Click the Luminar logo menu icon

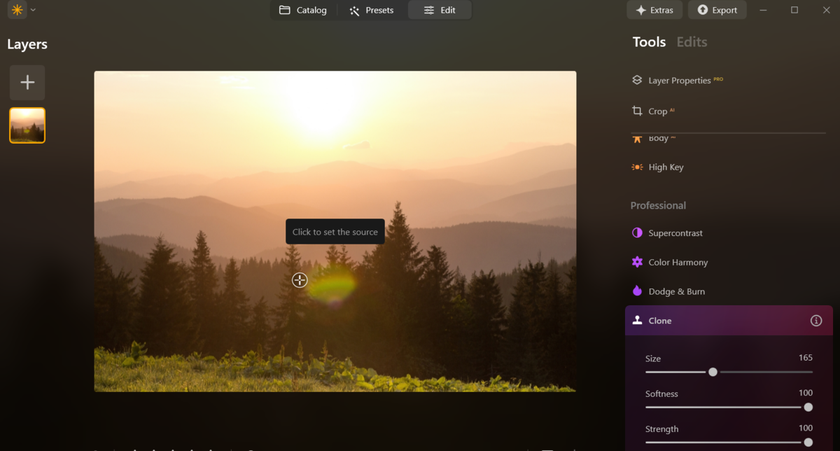pos(17,10)
